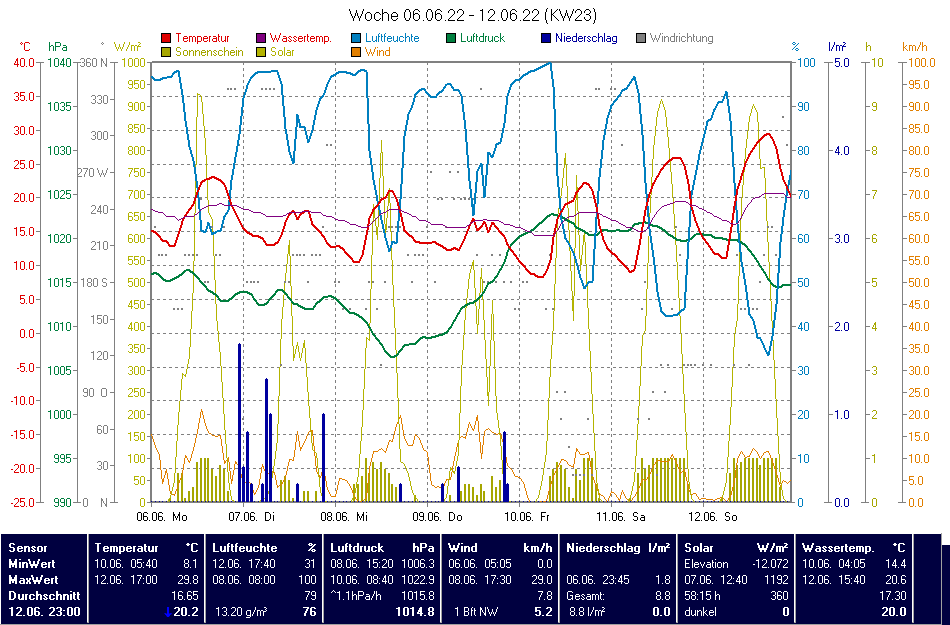
Task: Click the 'Sensor' header in the table
Action: (28, 548)
